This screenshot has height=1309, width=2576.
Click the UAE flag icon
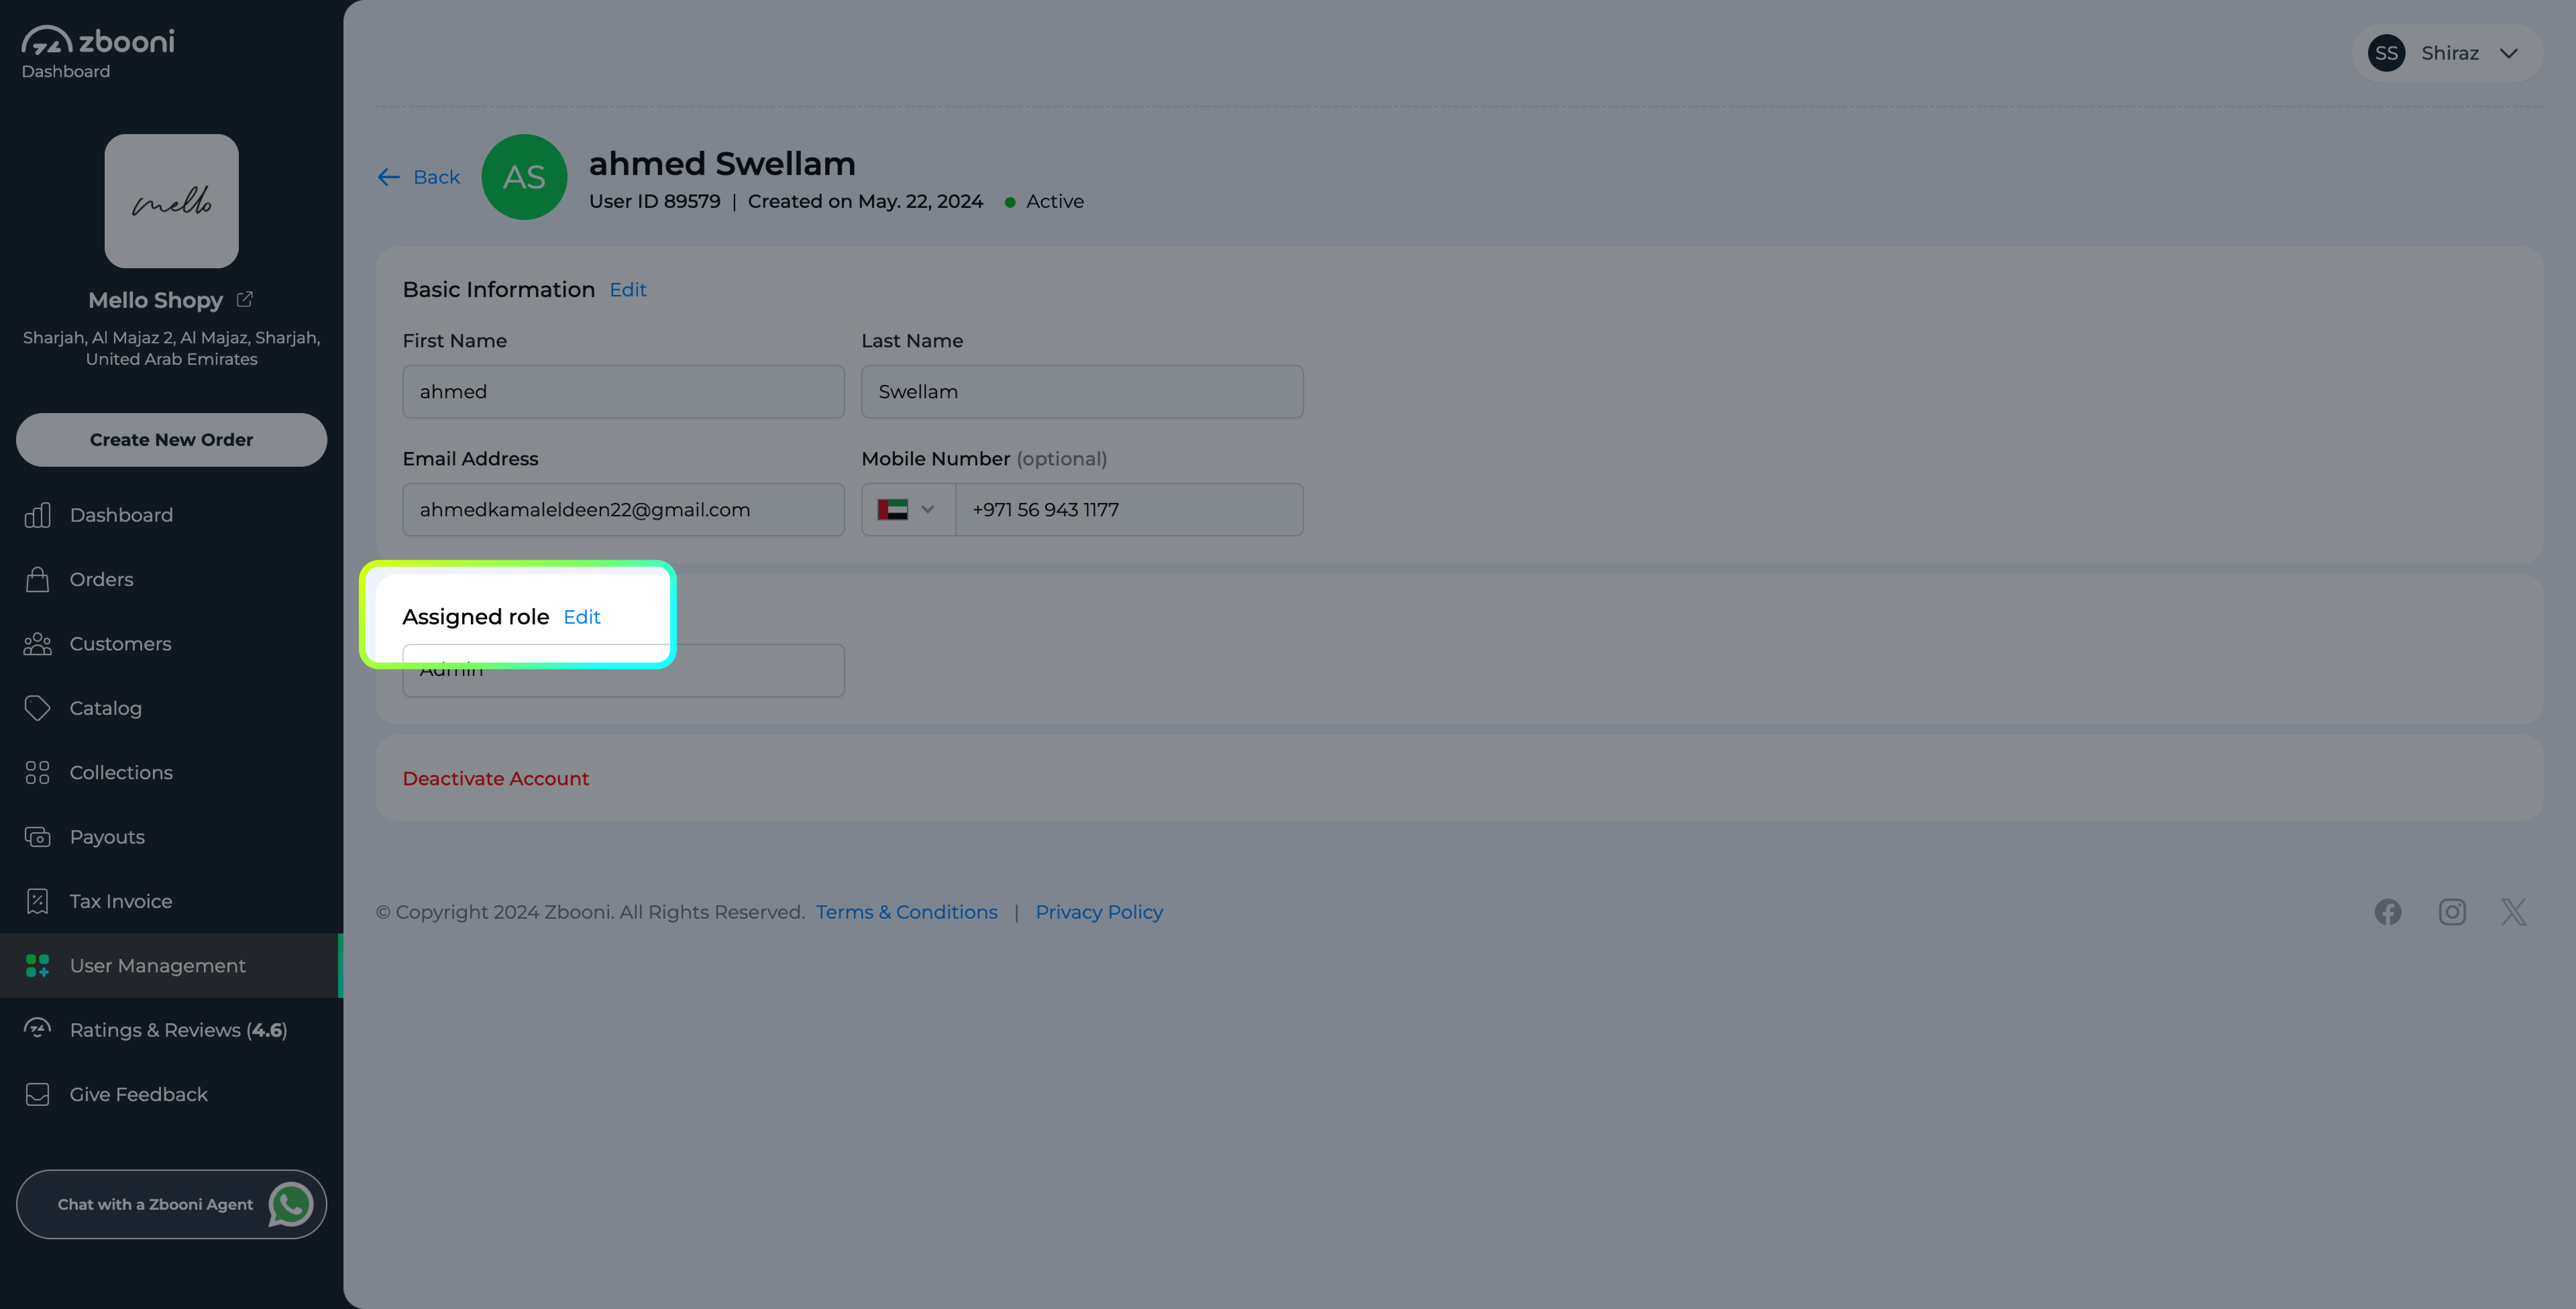click(893, 510)
